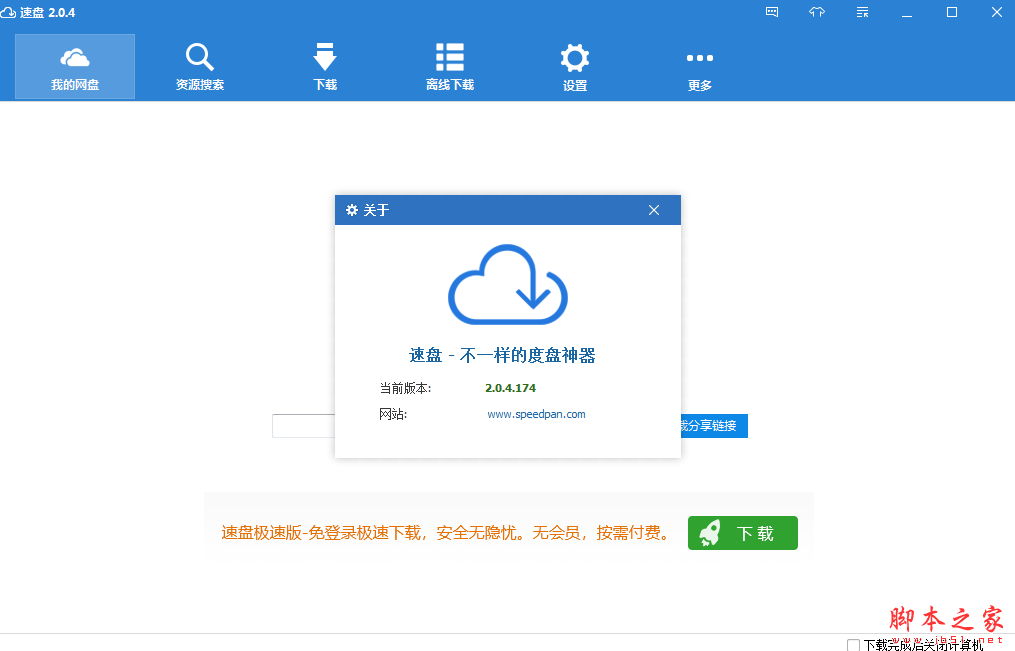Click the 速盘 2.0.4 app title
1015x651 pixels.
[x=47, y=12]
